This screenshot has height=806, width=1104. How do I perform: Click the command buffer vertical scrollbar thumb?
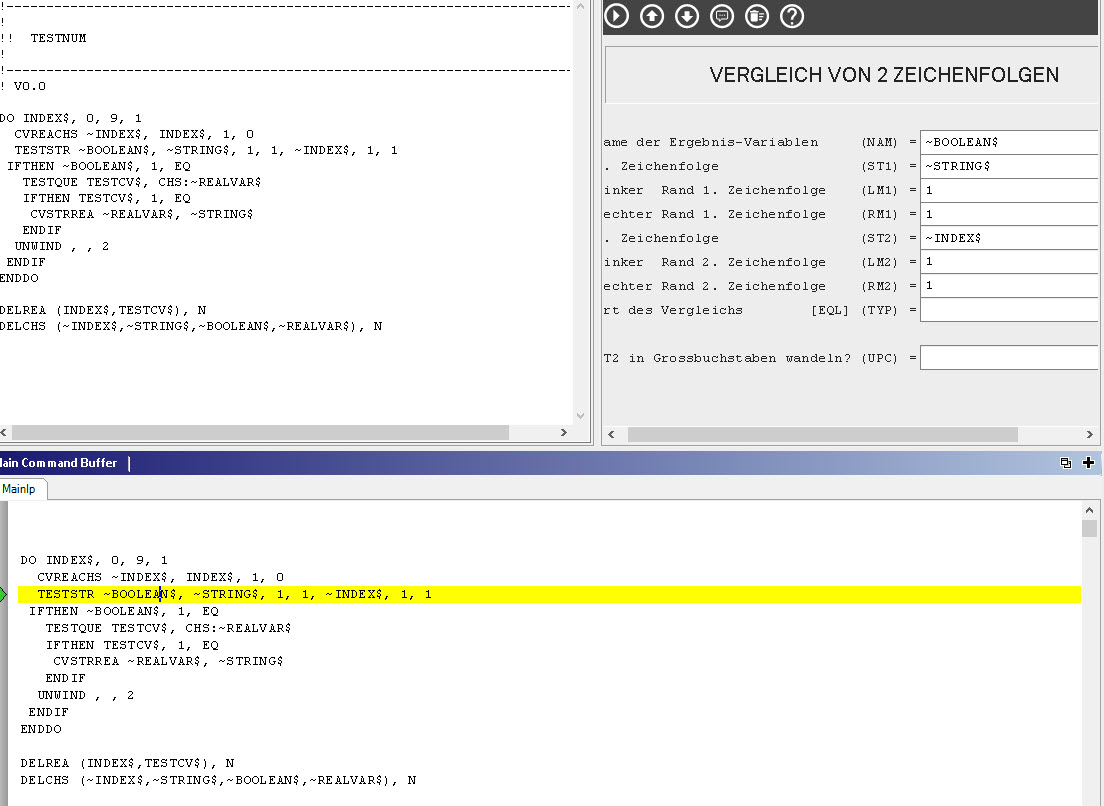[1089, 528]
